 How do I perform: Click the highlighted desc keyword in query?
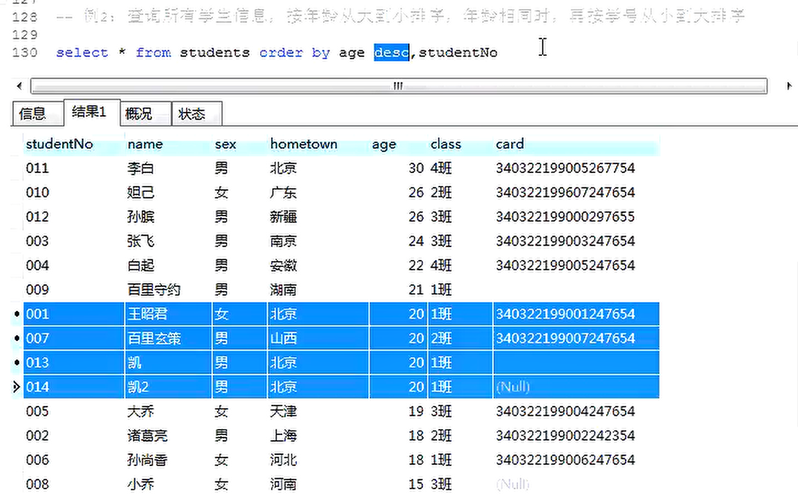pyautogui.click(x=391, y=52)
